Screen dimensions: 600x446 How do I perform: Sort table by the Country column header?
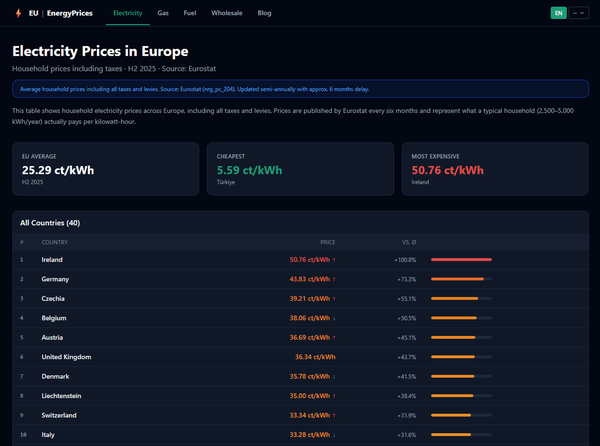55,243
